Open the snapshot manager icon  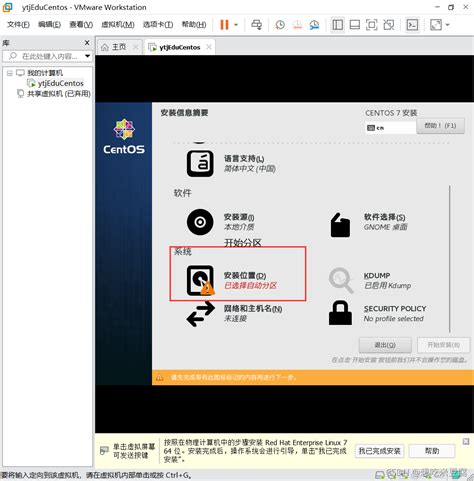coord(314,25)
